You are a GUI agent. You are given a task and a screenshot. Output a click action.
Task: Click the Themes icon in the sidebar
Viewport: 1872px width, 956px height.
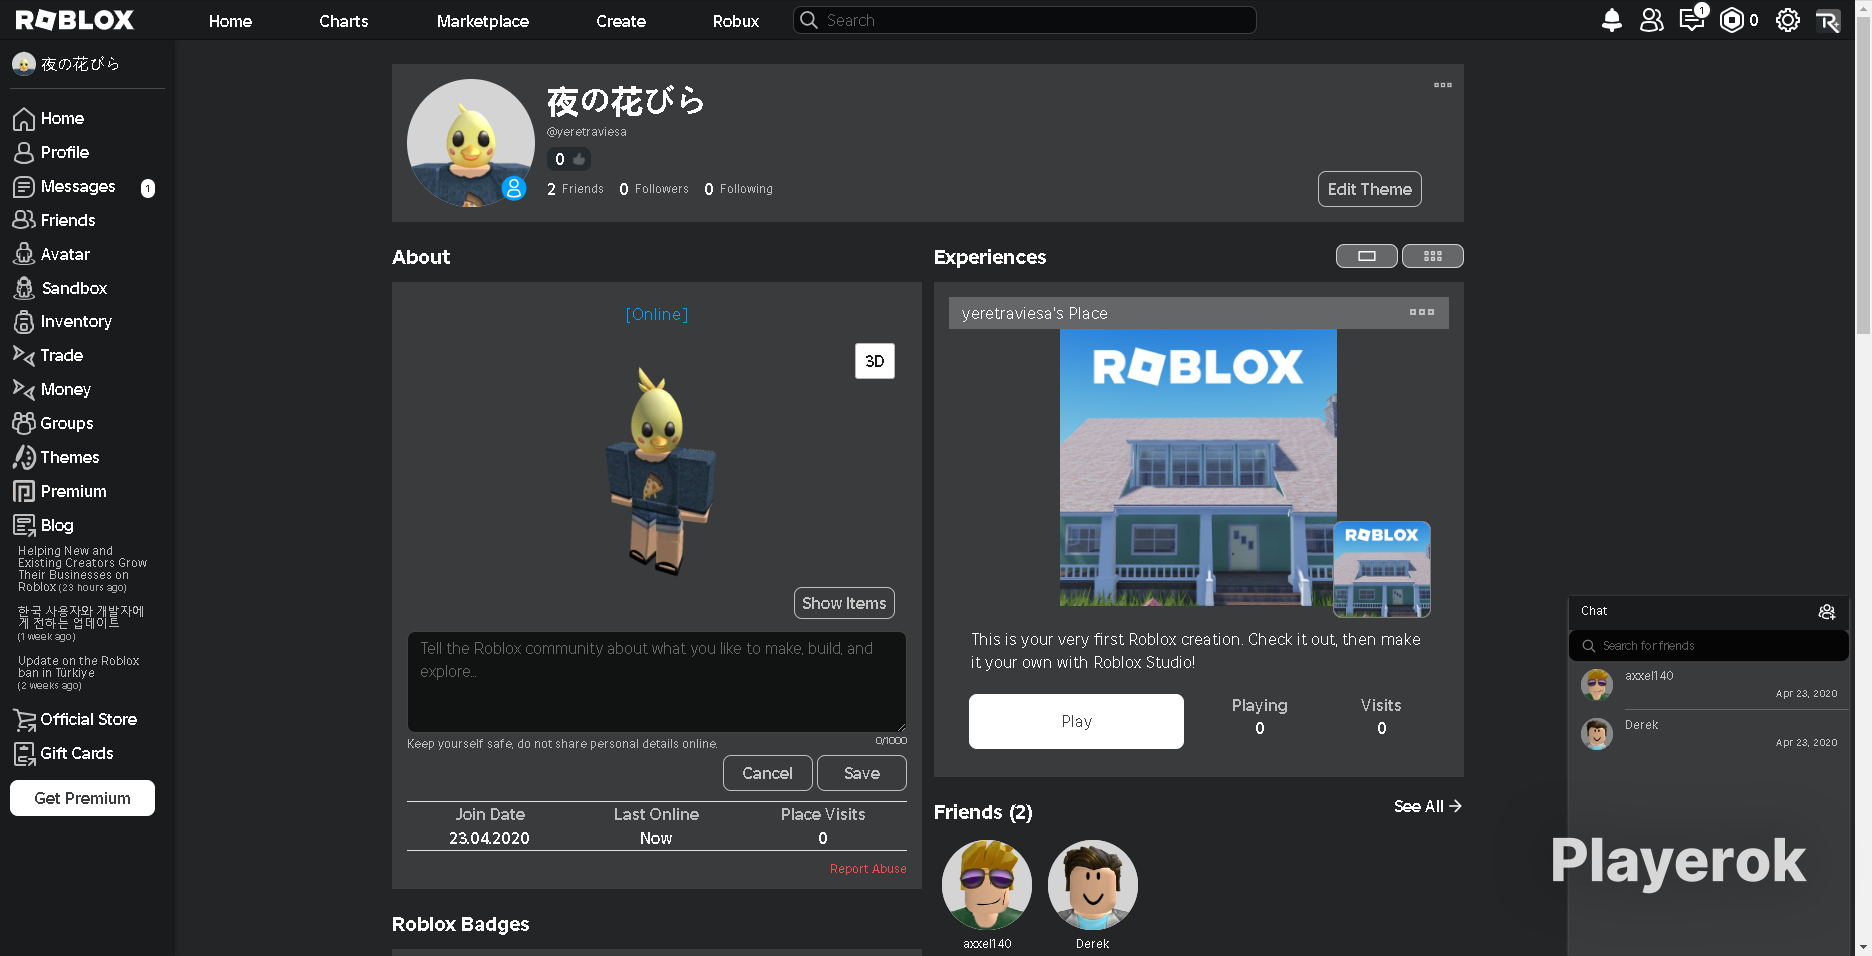pos(24,457)
